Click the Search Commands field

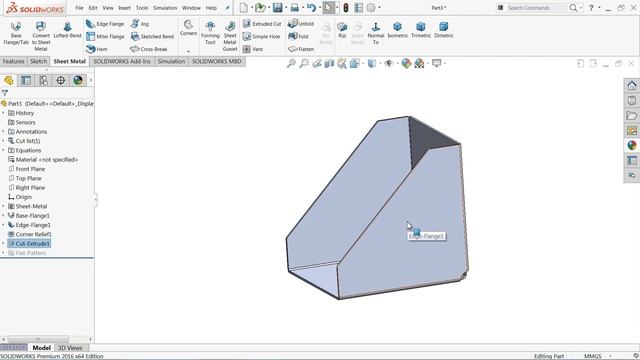[x=536, y=8]
